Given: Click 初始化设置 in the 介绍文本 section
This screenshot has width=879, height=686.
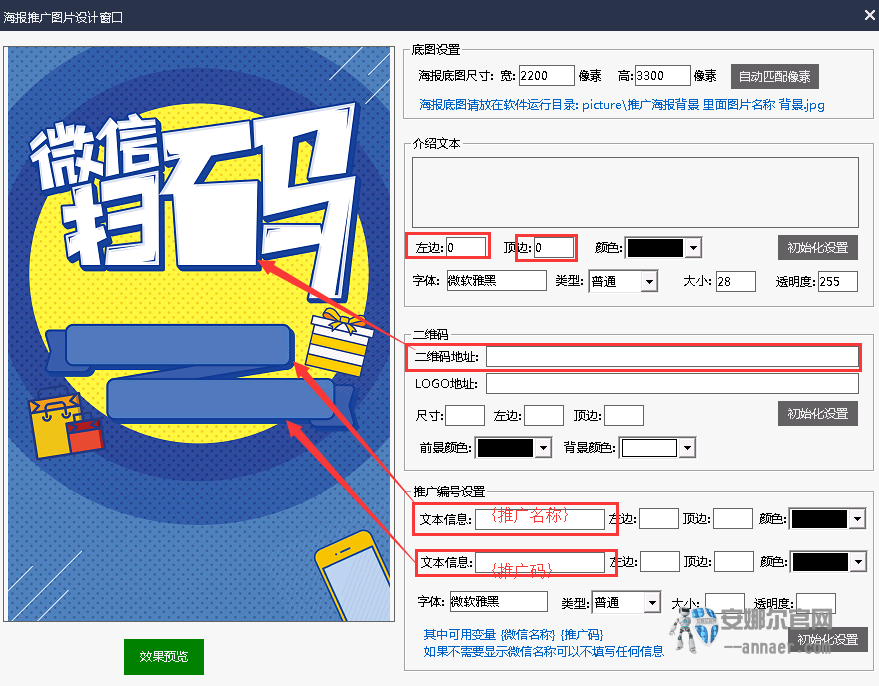Looking at the screenshot, I should (x=817, y=248).
